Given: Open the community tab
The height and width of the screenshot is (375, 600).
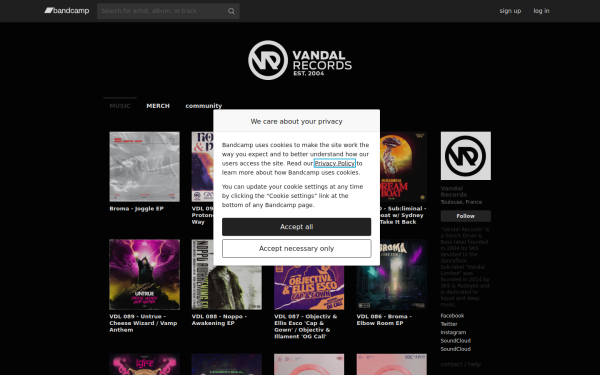Looking at the screenshot, I should pyautogui.click(x=204, y=106).
